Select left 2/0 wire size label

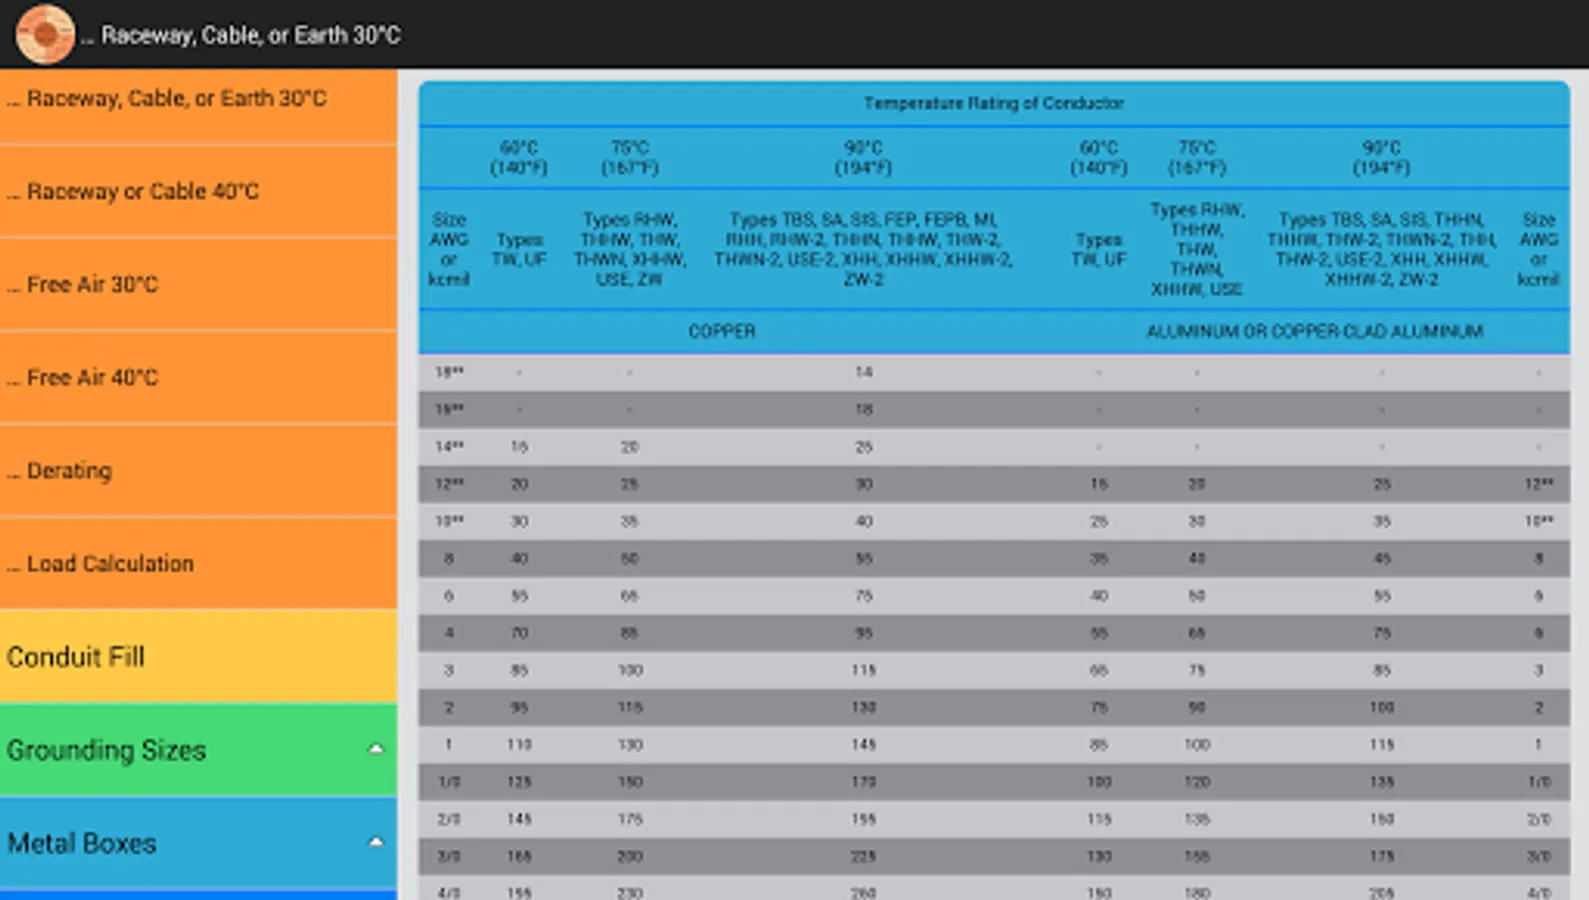[x=449, y=819]
